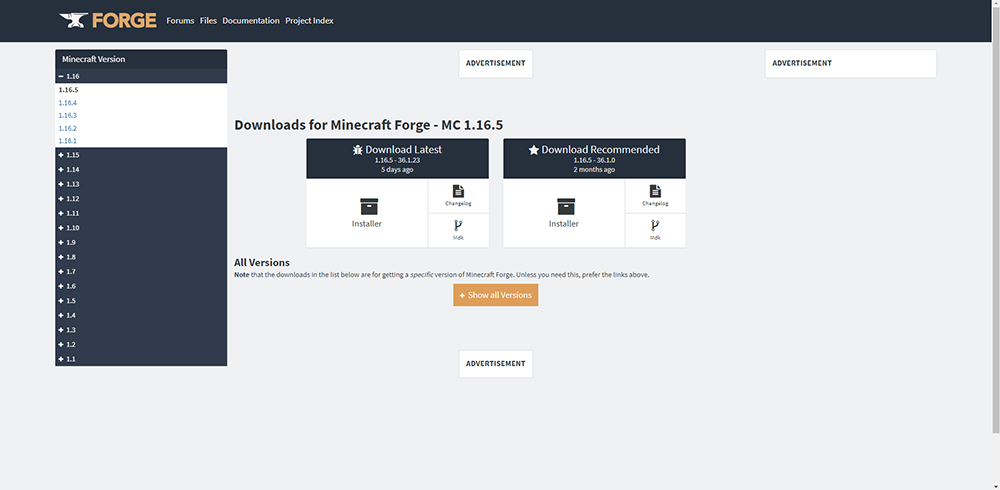Open the Documentation menu item
This screenshot has width=1000, height=490.
[251, 20]
